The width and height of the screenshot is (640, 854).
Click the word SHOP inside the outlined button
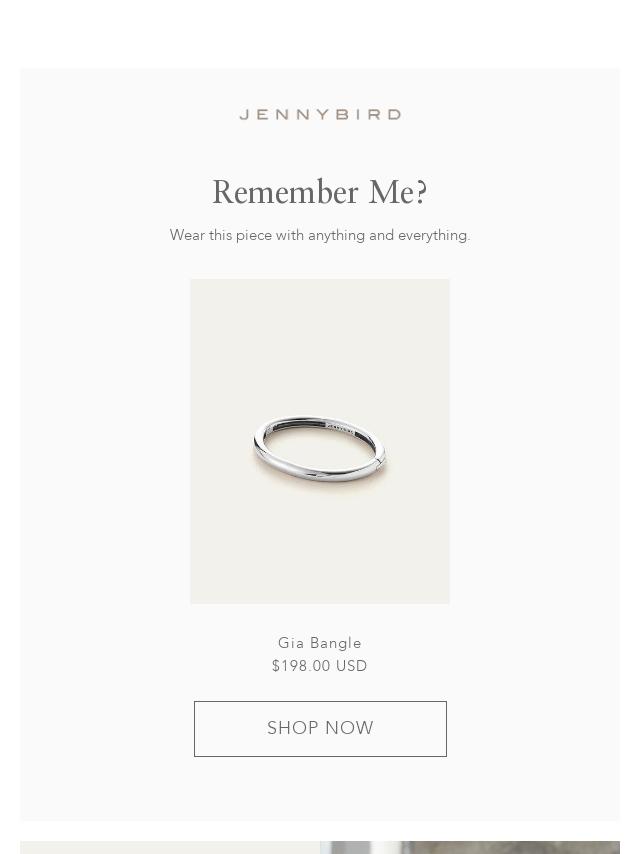pos(292,728)
